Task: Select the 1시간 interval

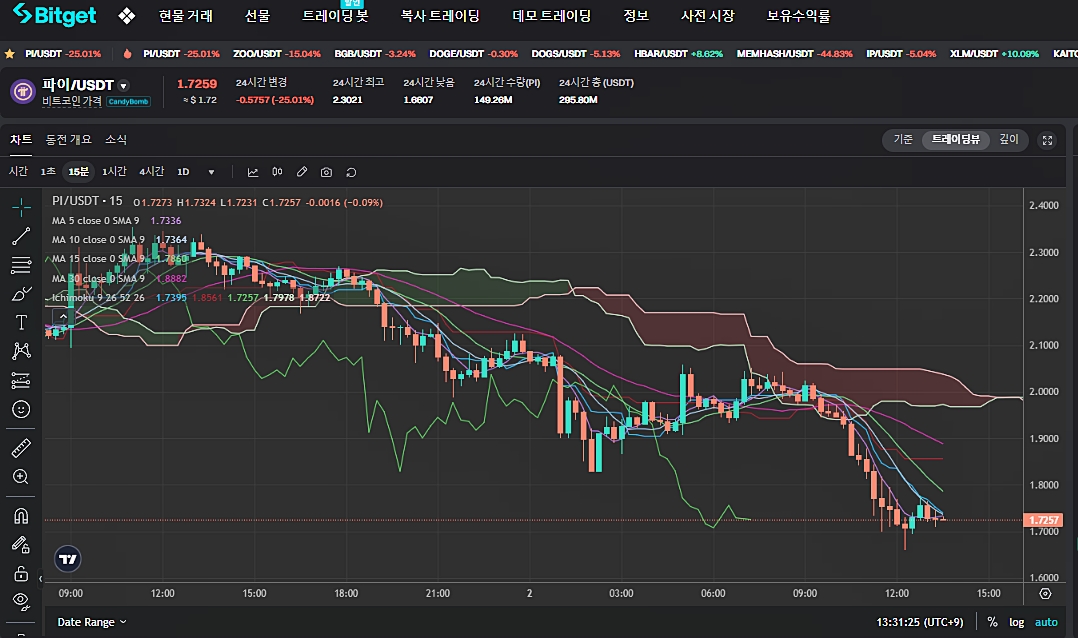Action: tap(114, 171)
